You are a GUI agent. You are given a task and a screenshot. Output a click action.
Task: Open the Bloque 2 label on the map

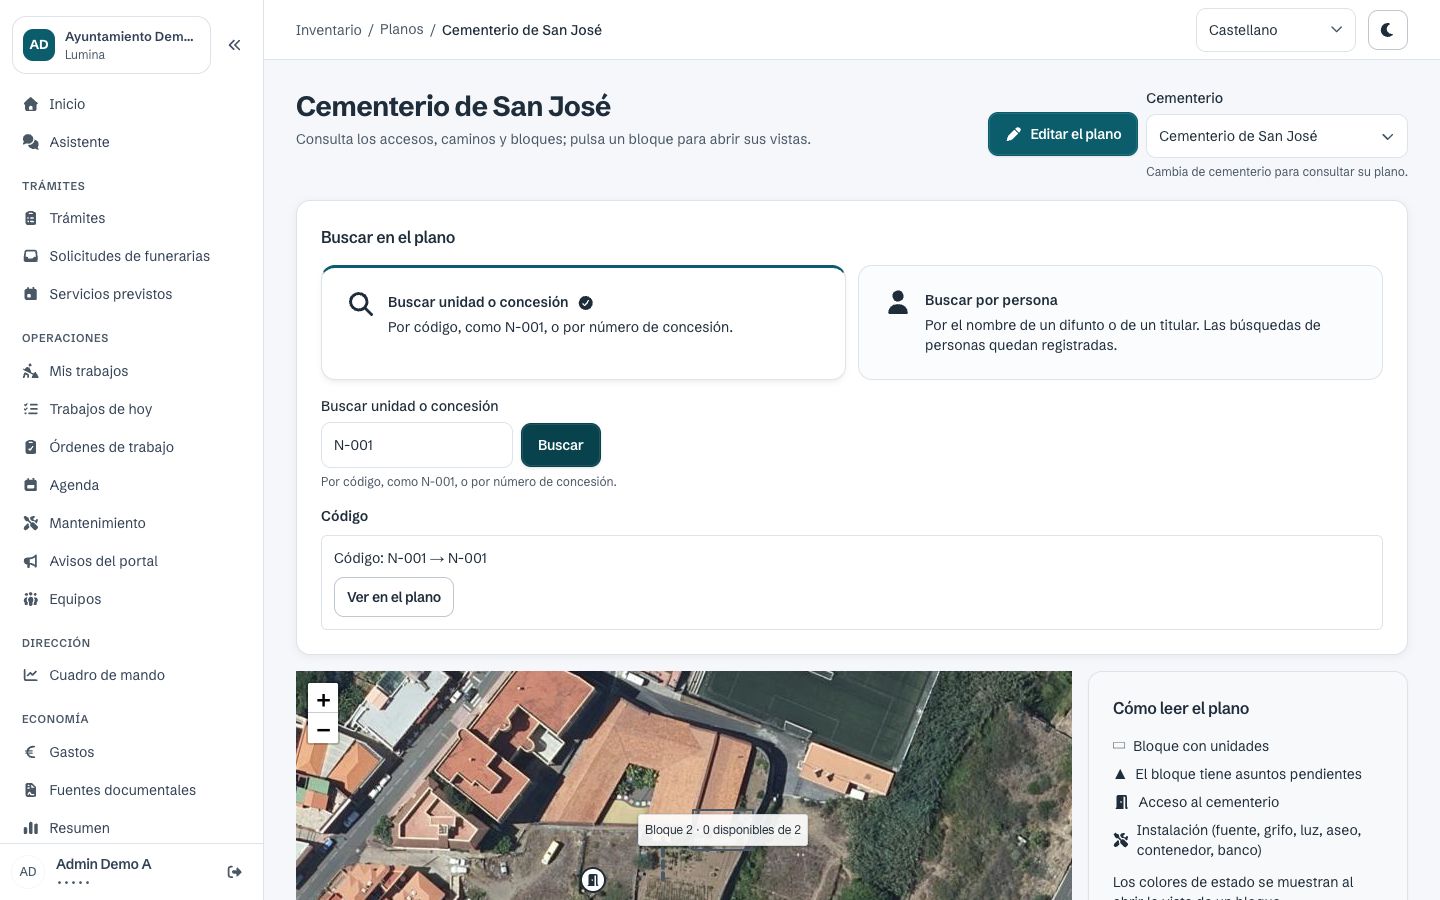pyautogui.click(x=722, y=830)
